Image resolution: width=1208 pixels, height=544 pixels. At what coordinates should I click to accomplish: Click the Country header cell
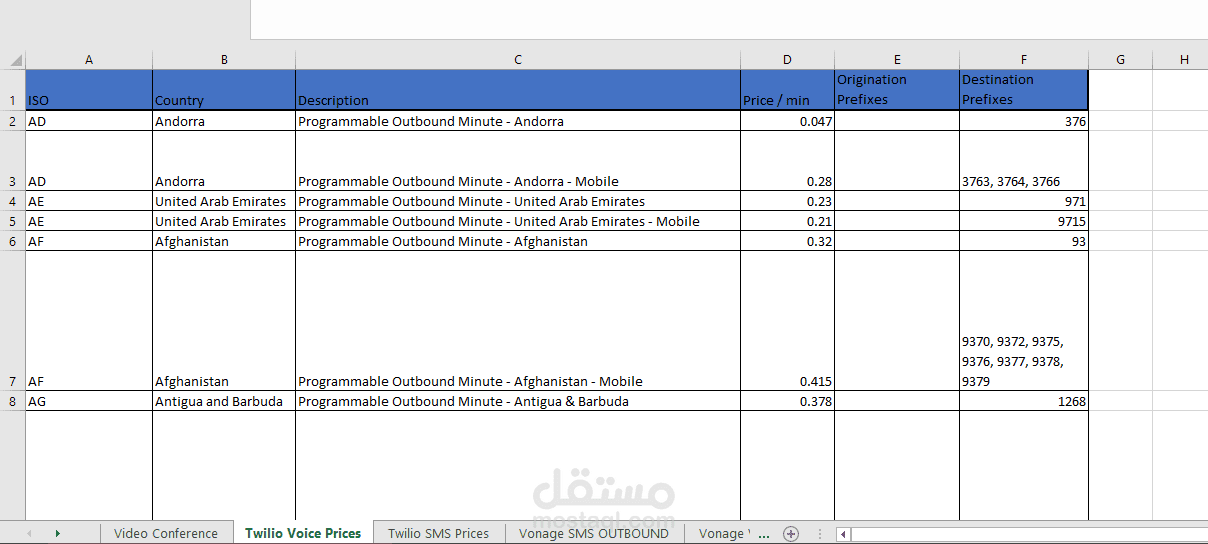click(224, 90)
